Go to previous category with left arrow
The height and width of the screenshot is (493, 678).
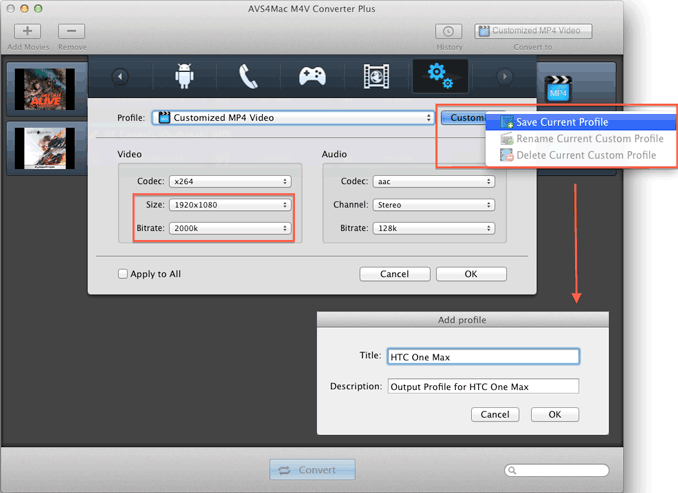[120, 77]
